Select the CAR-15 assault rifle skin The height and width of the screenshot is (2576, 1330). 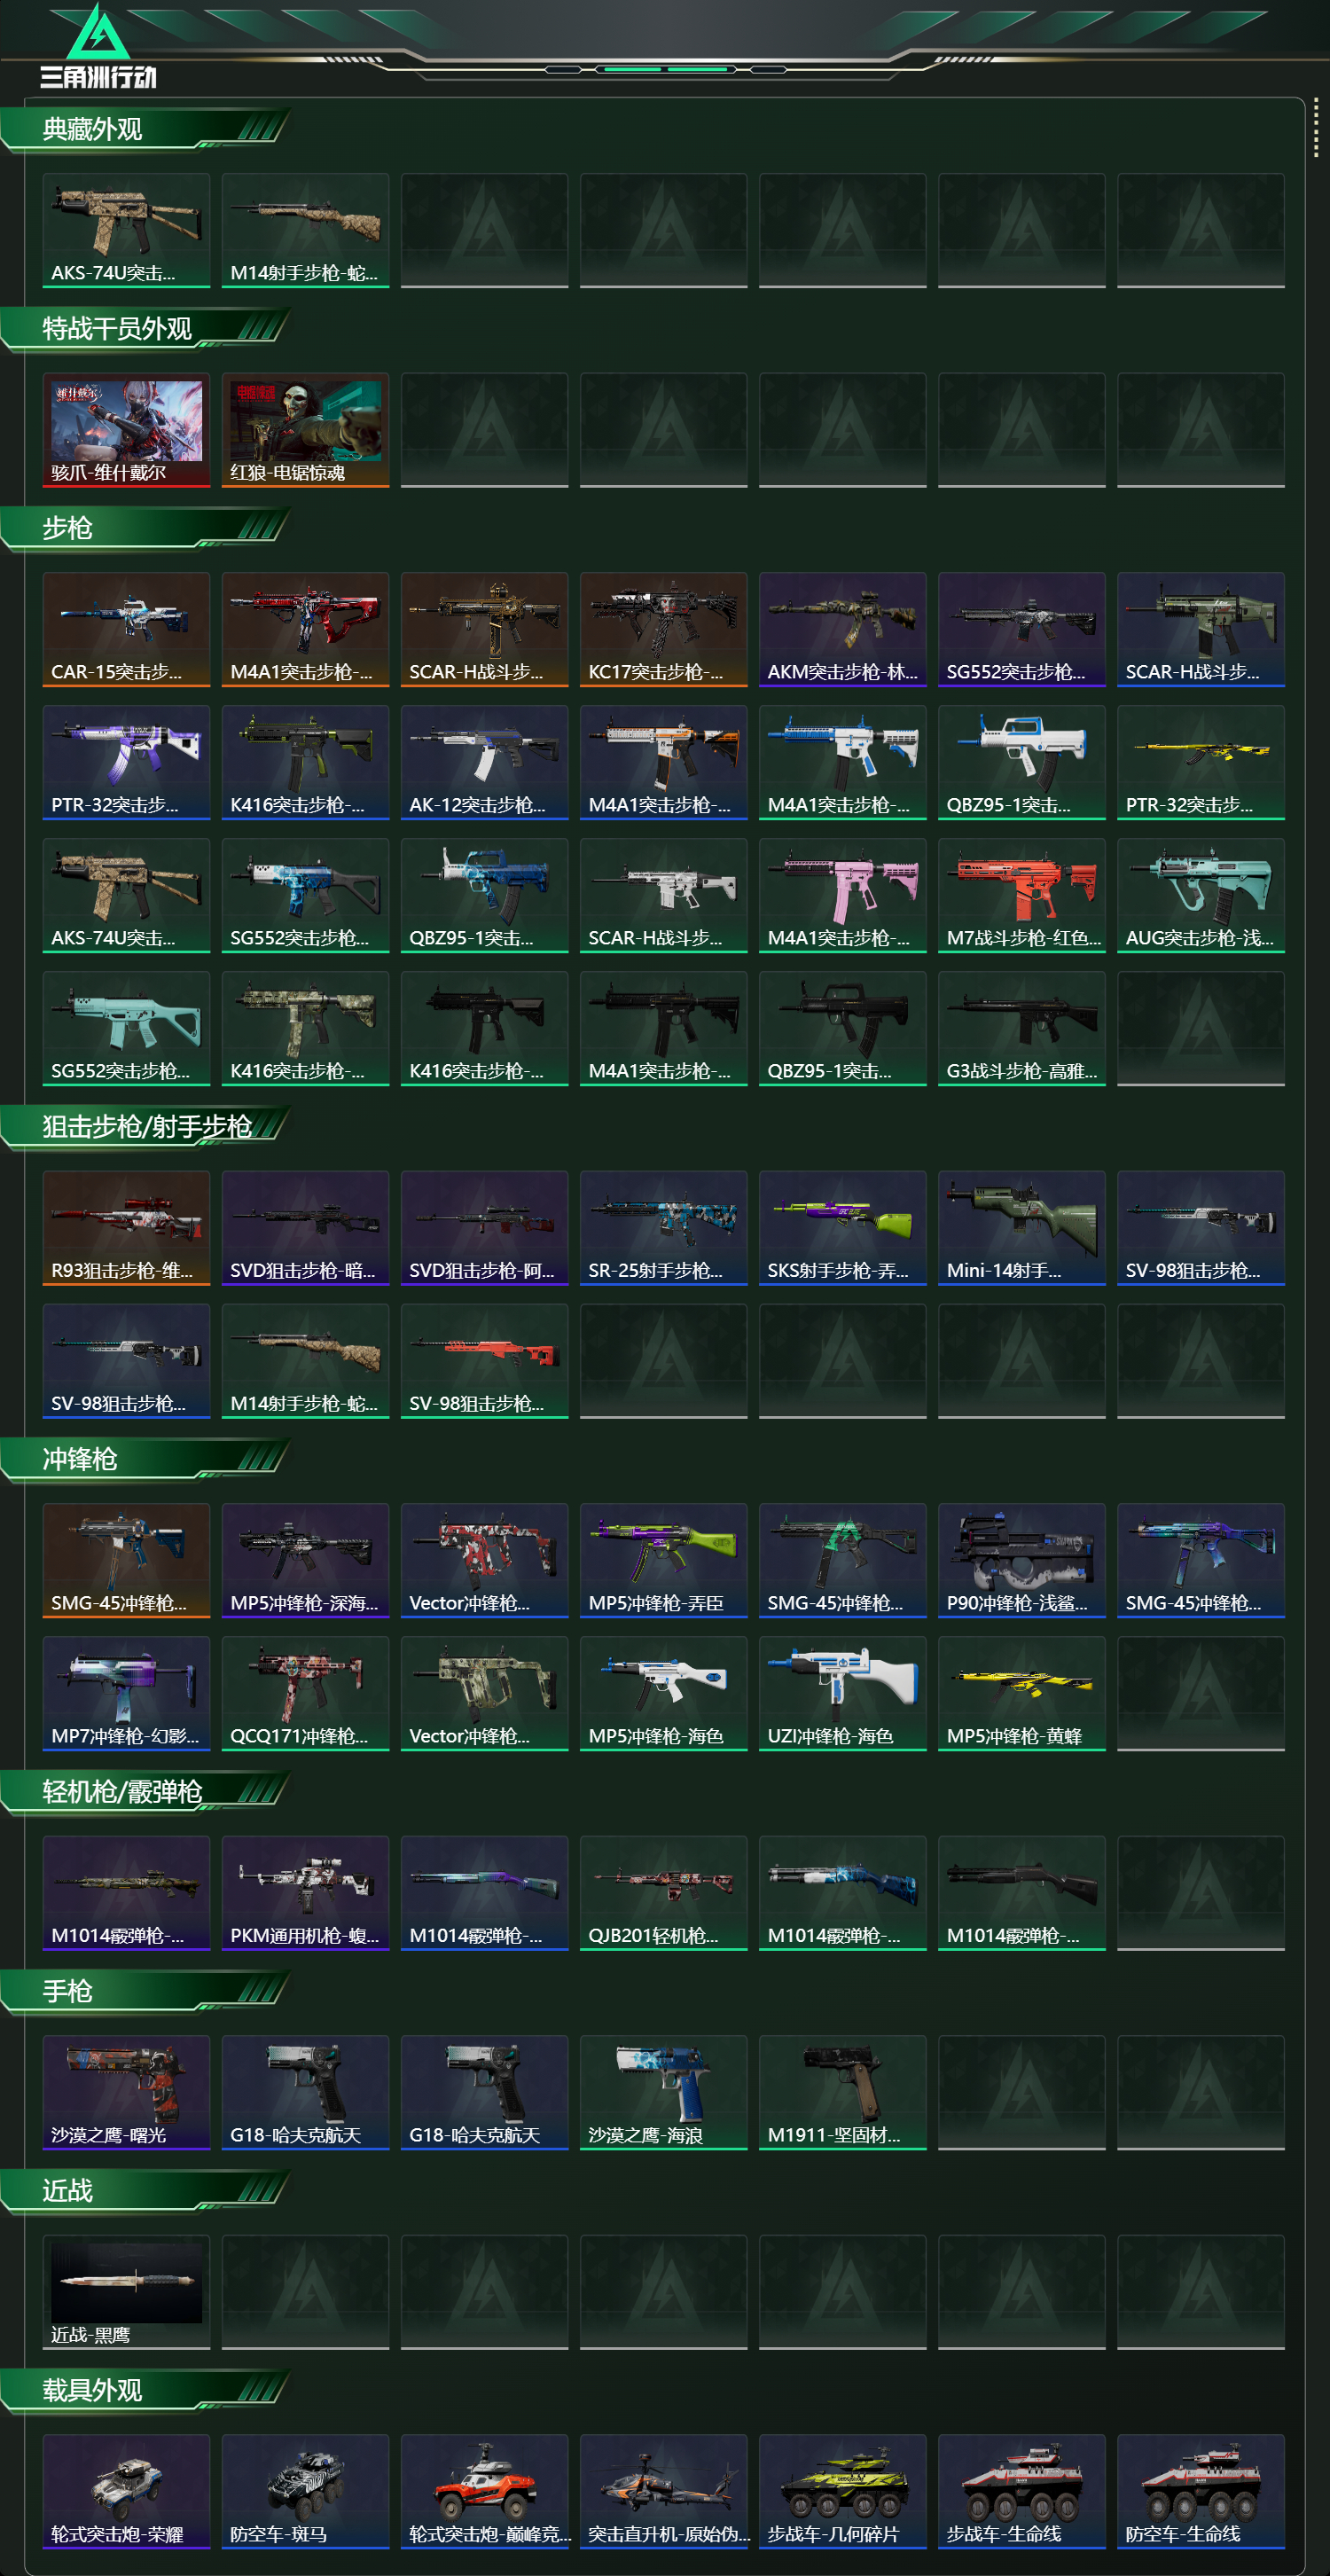[x=126, y=629]
